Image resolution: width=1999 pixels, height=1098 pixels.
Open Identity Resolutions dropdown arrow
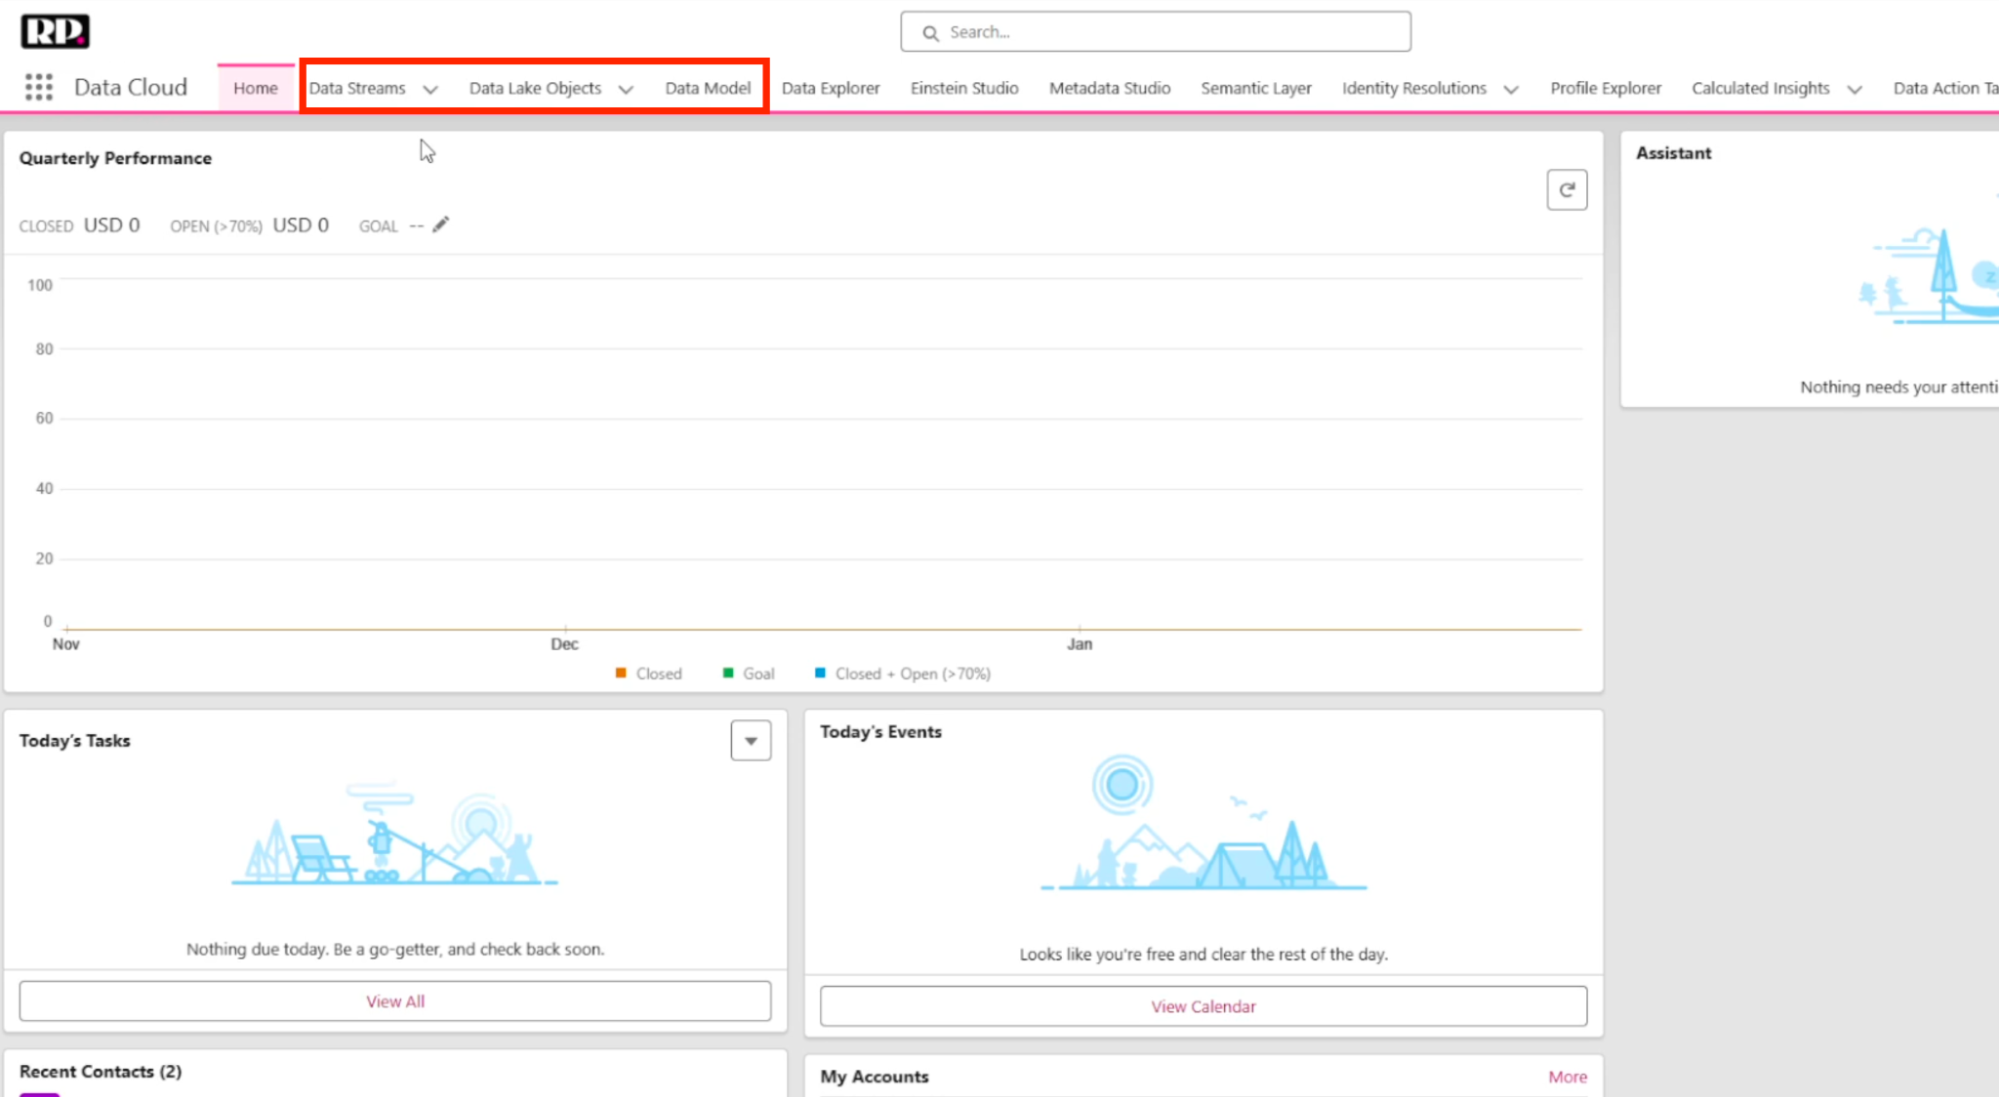pos(1511,89)
